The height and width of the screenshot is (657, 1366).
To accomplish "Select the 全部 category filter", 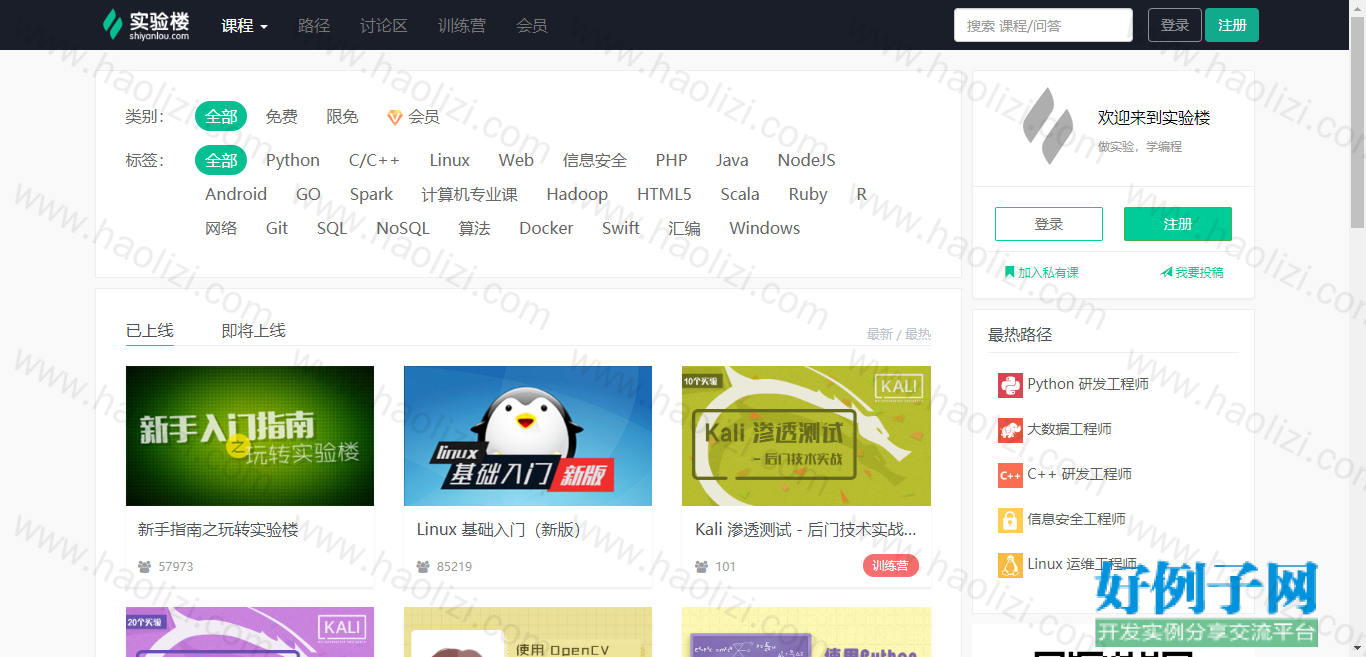I will [x=221, y=117].
